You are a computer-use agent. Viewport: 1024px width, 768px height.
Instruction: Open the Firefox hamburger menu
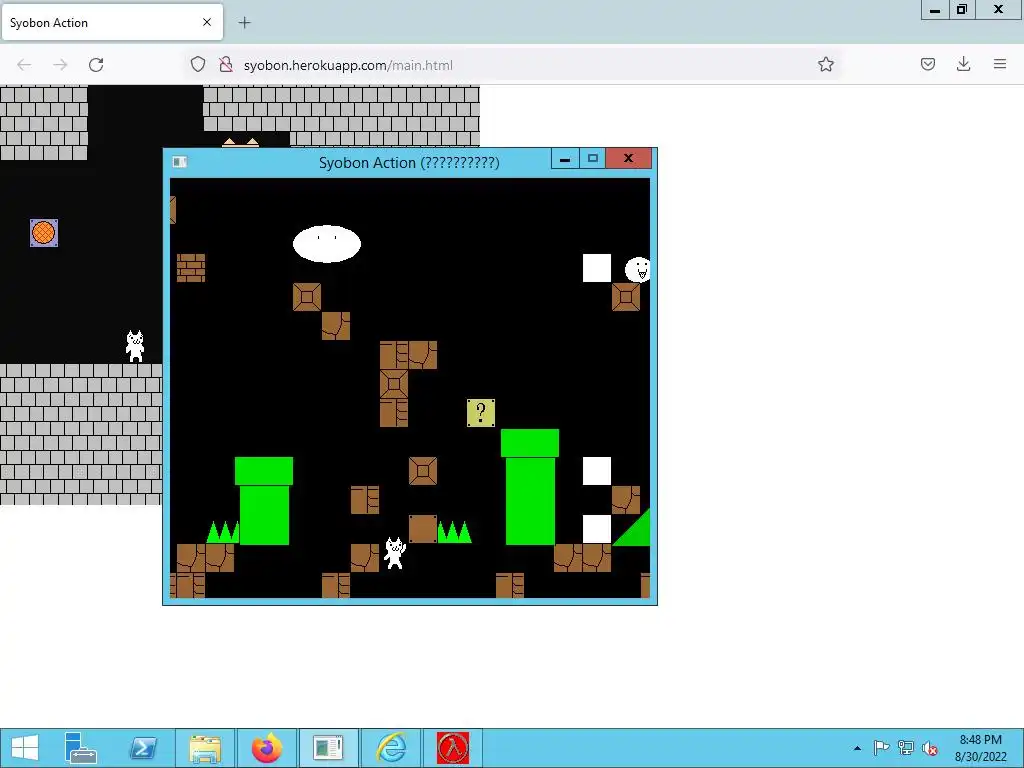pos(1000,64)
